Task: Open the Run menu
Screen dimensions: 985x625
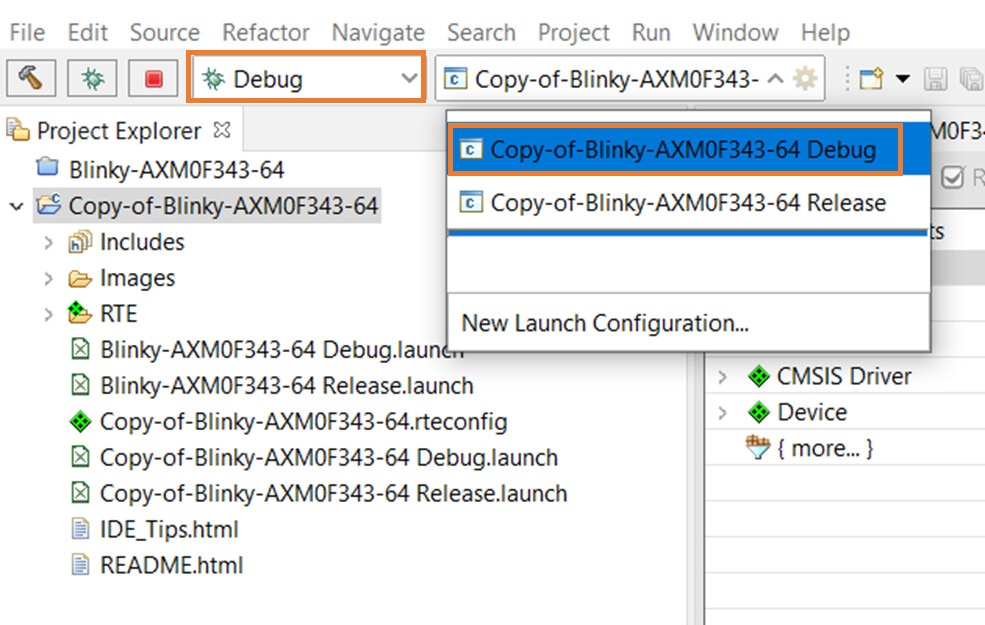Action: point(650,31)
